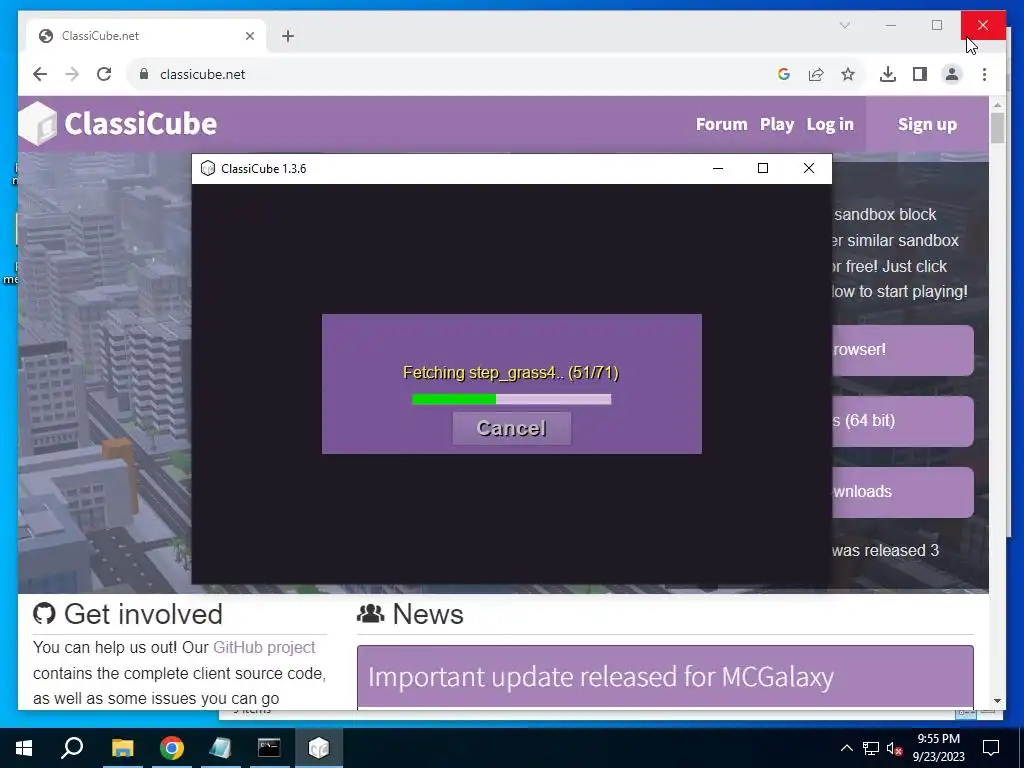Go back in Chrome
Viewport: 1024px width, 768px height.
40,74
